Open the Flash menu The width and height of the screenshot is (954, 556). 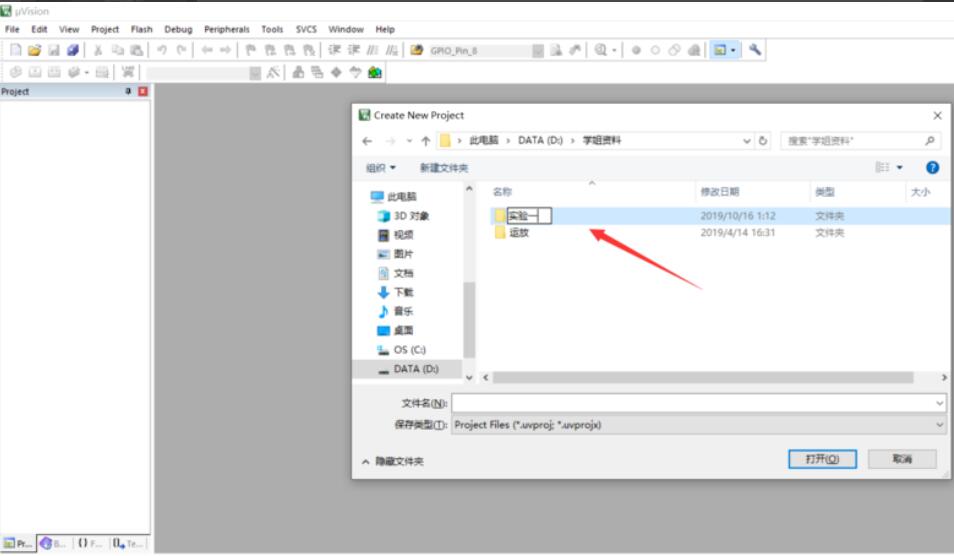coord(141,29)
